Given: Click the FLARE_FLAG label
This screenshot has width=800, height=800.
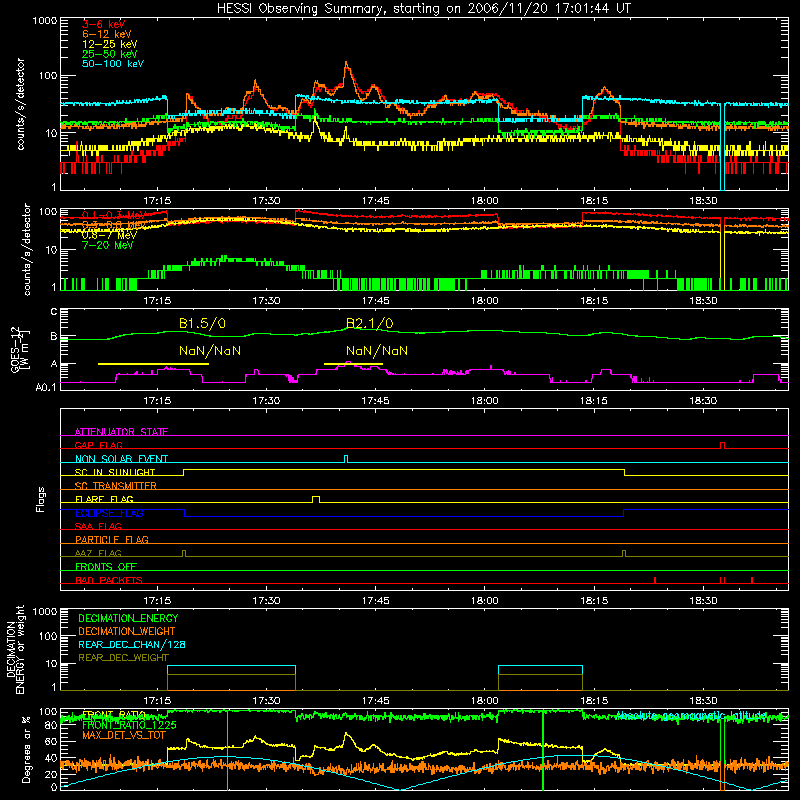Looking at the screenshot, I should tap(104, 499).
